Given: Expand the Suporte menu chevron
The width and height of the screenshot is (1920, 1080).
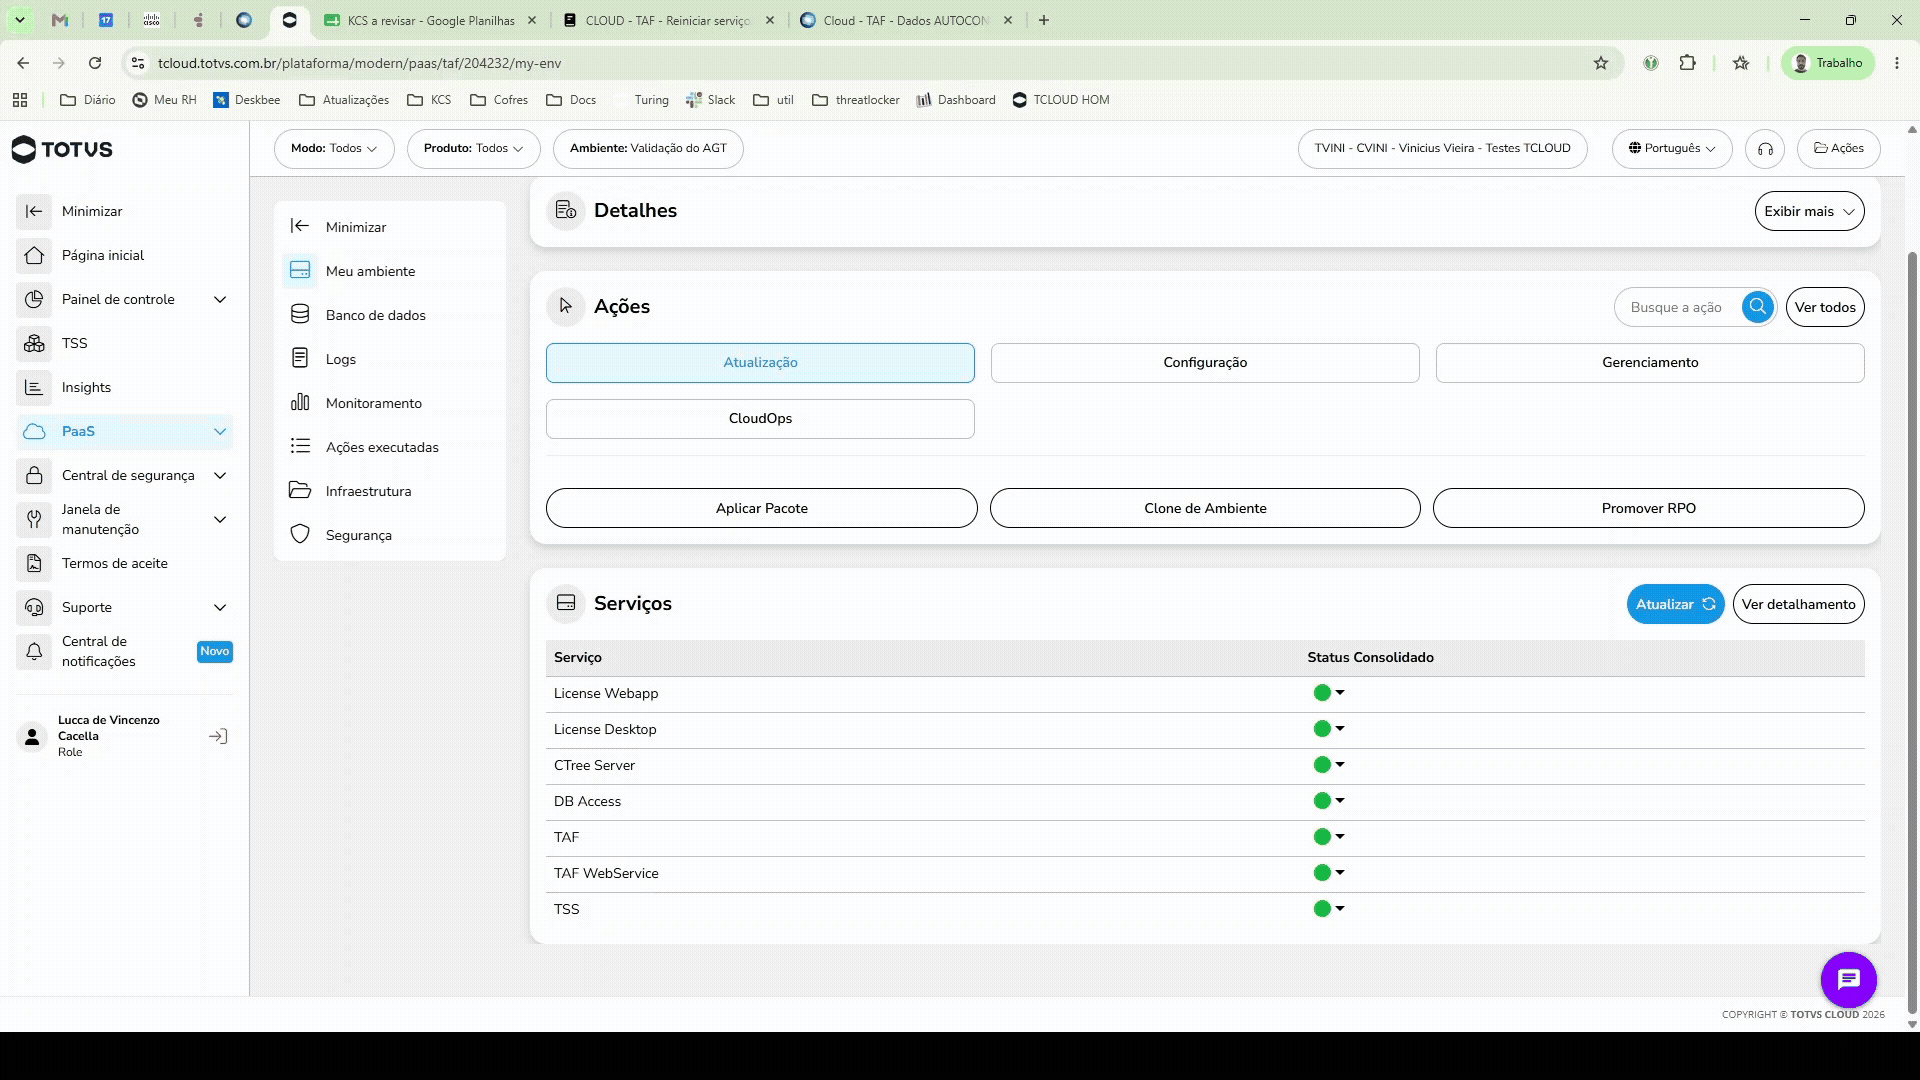Looking at the screenshot, I should 220,607.
